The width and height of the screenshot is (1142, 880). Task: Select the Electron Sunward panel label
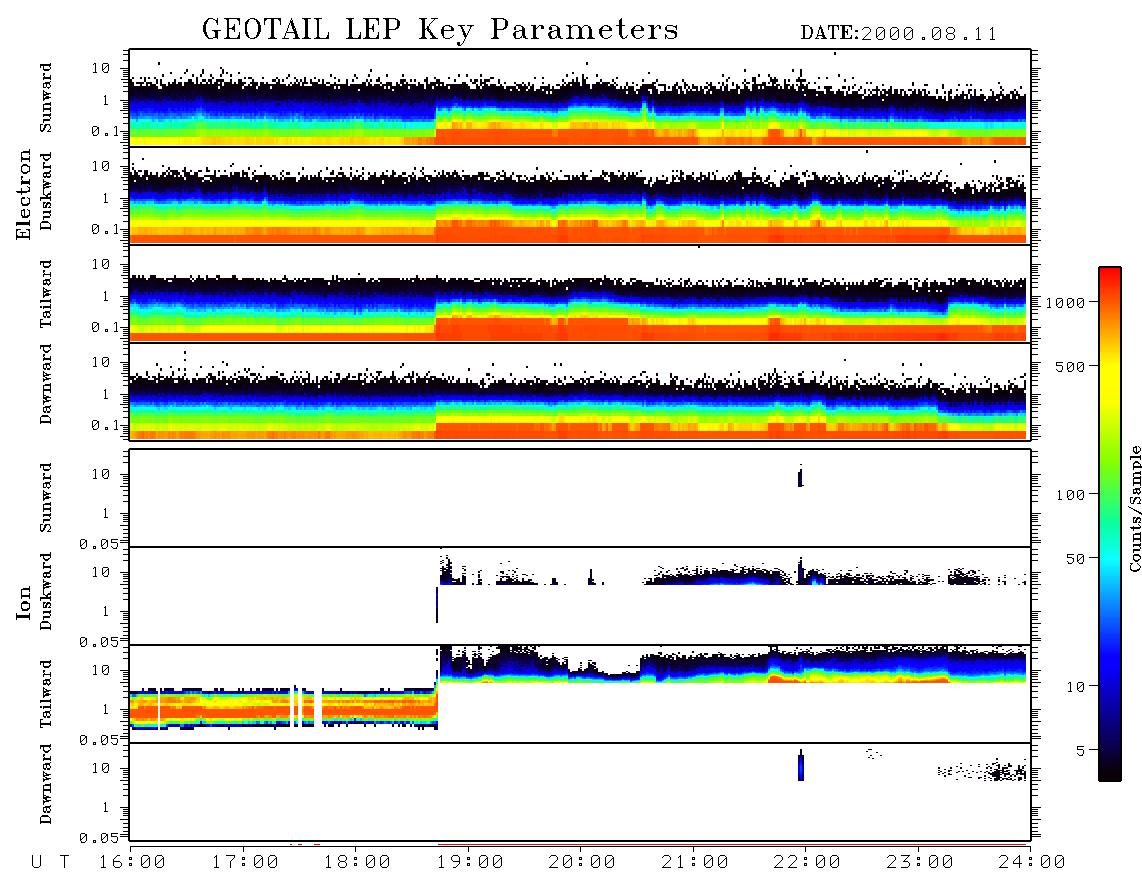click(x=46, y=98)
